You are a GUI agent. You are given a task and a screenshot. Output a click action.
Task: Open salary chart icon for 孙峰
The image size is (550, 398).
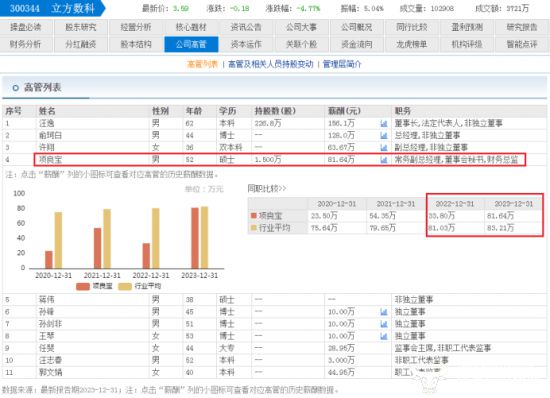pos(384,312)
